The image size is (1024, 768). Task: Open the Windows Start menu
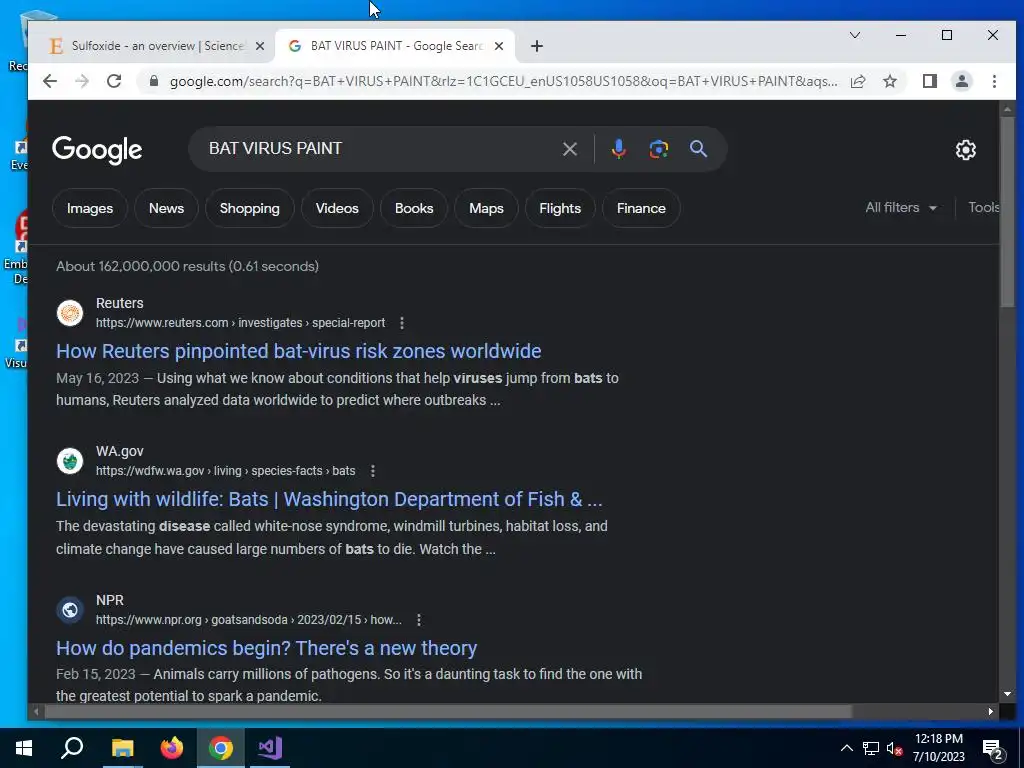coord(24,748)
